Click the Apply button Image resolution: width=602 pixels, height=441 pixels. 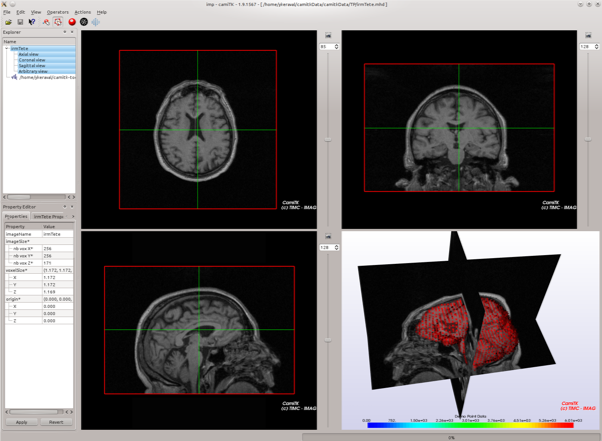pos(22,422)
